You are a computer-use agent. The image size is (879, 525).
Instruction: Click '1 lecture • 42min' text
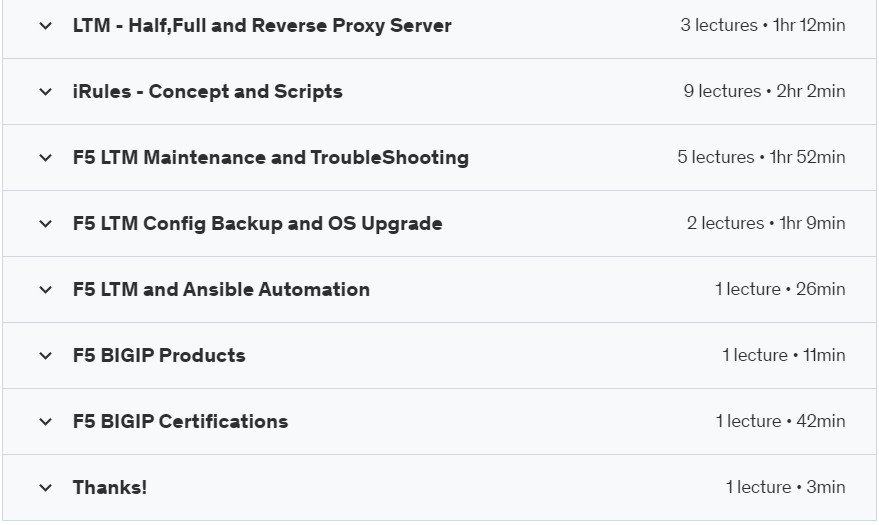780,421
